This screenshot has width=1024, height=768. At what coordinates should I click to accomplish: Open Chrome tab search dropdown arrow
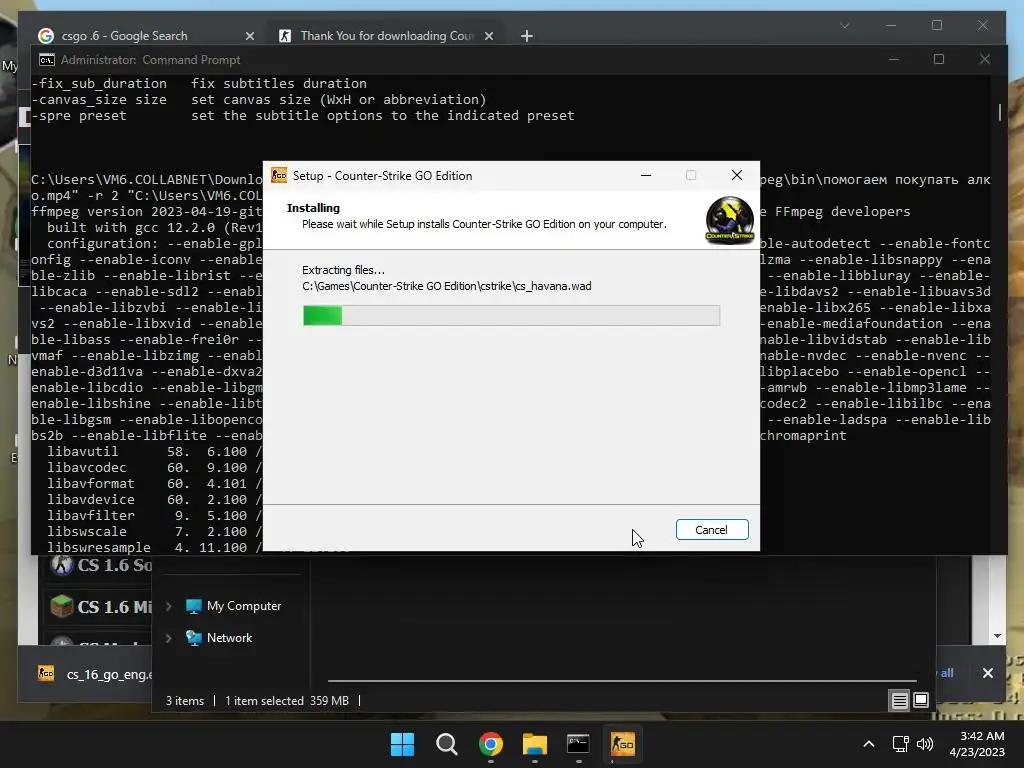844,25
